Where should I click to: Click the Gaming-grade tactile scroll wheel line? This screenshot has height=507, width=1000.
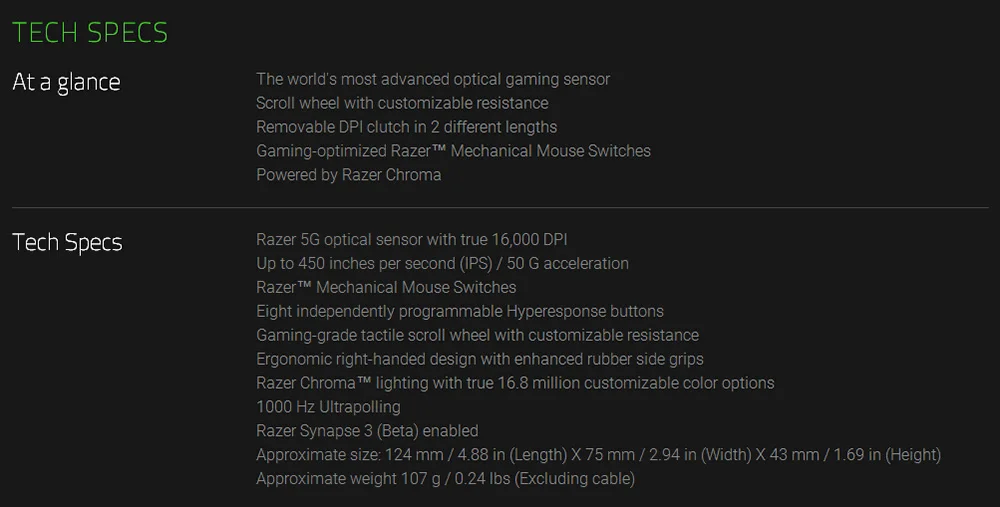pyautogui.click(x=478, y=335)
